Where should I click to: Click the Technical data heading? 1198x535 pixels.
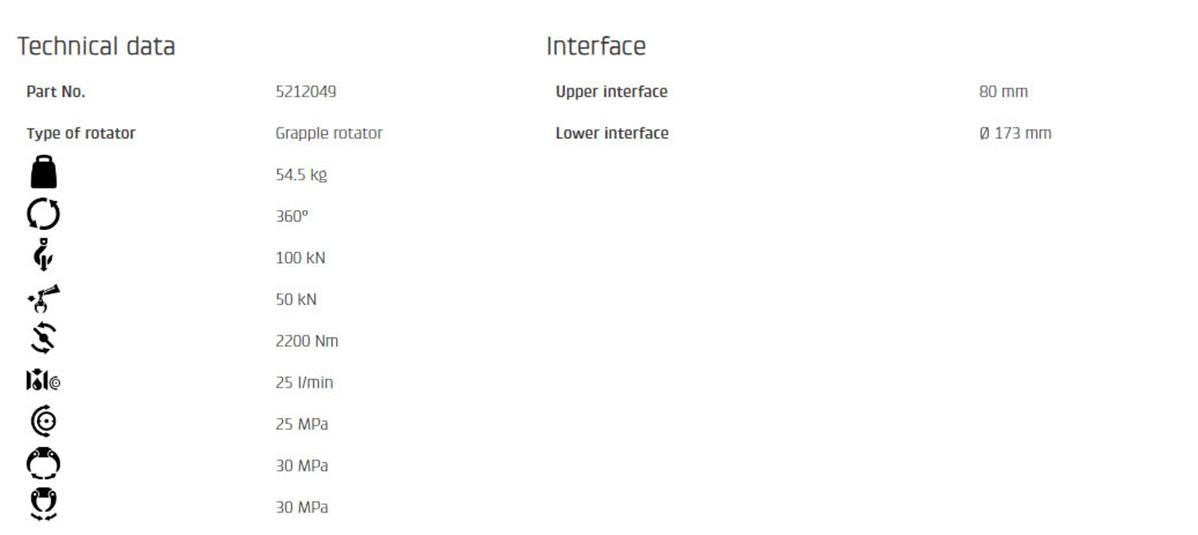96,46
